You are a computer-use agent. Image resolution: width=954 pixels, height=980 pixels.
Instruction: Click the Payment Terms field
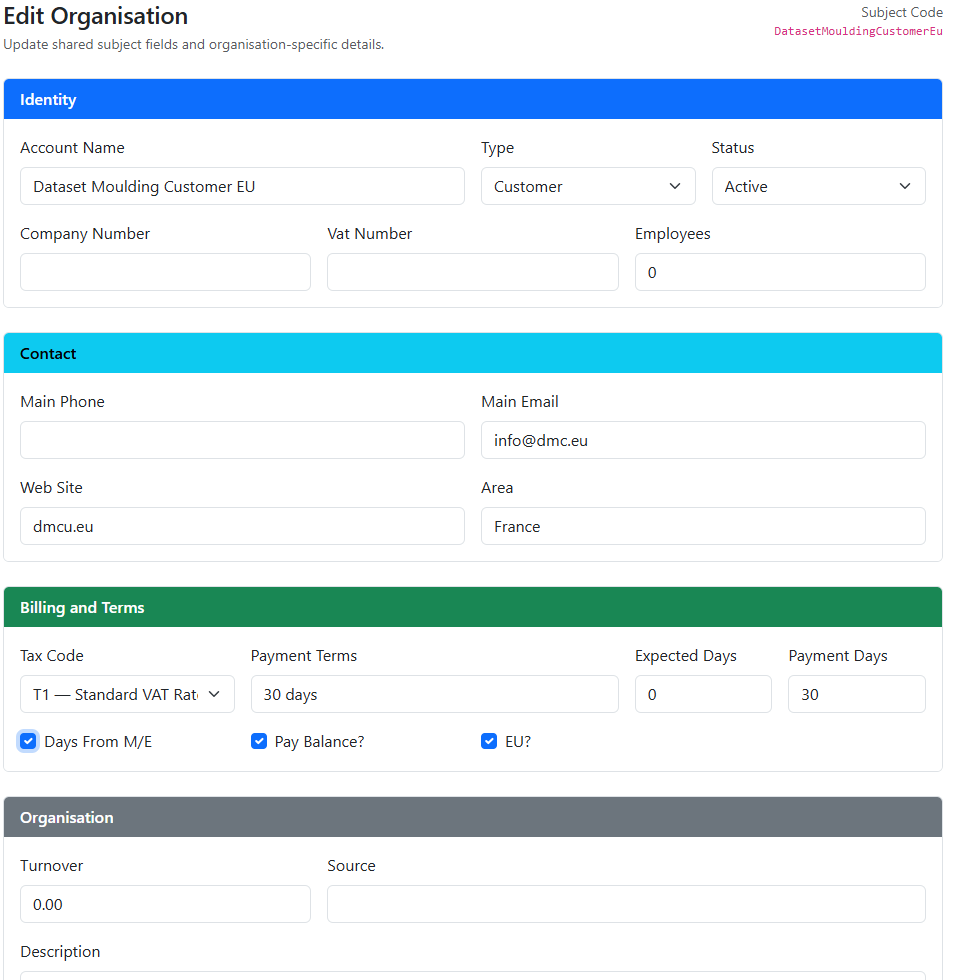point(434,694)
